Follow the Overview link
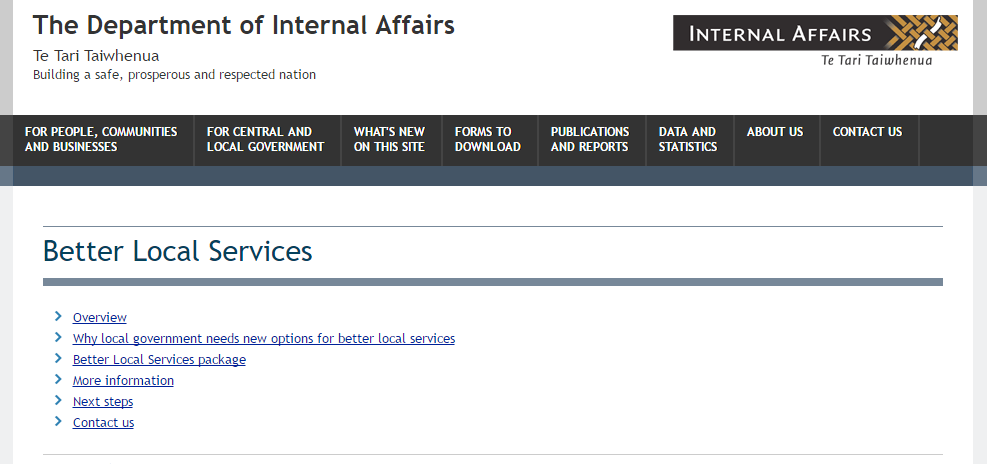The height and width of the screenshot is (464, 987). point(99,317)
